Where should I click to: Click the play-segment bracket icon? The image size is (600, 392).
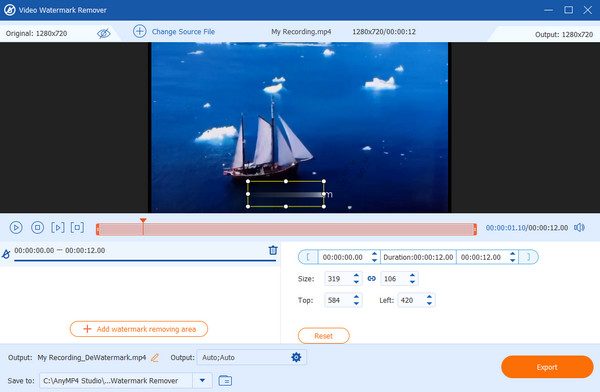[58, 228]
